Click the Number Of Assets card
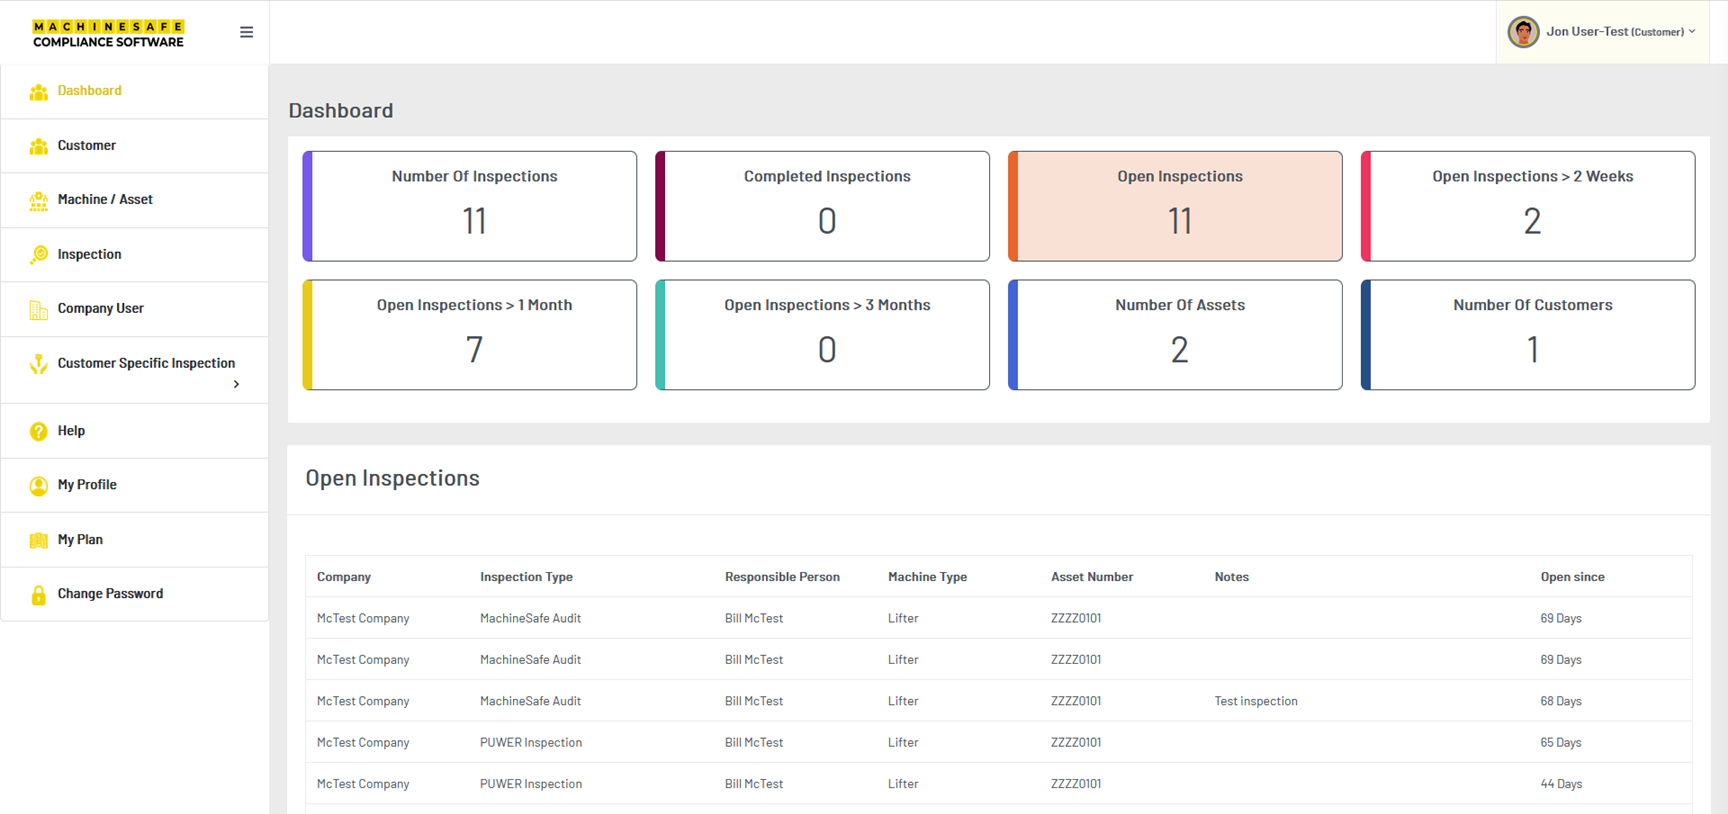This screenshot has height=814, width=1728. 1175,335
